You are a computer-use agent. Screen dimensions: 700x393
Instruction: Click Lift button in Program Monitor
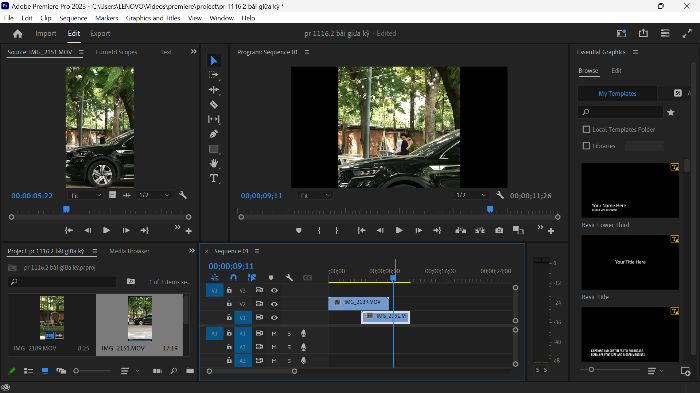coord(460,230)
